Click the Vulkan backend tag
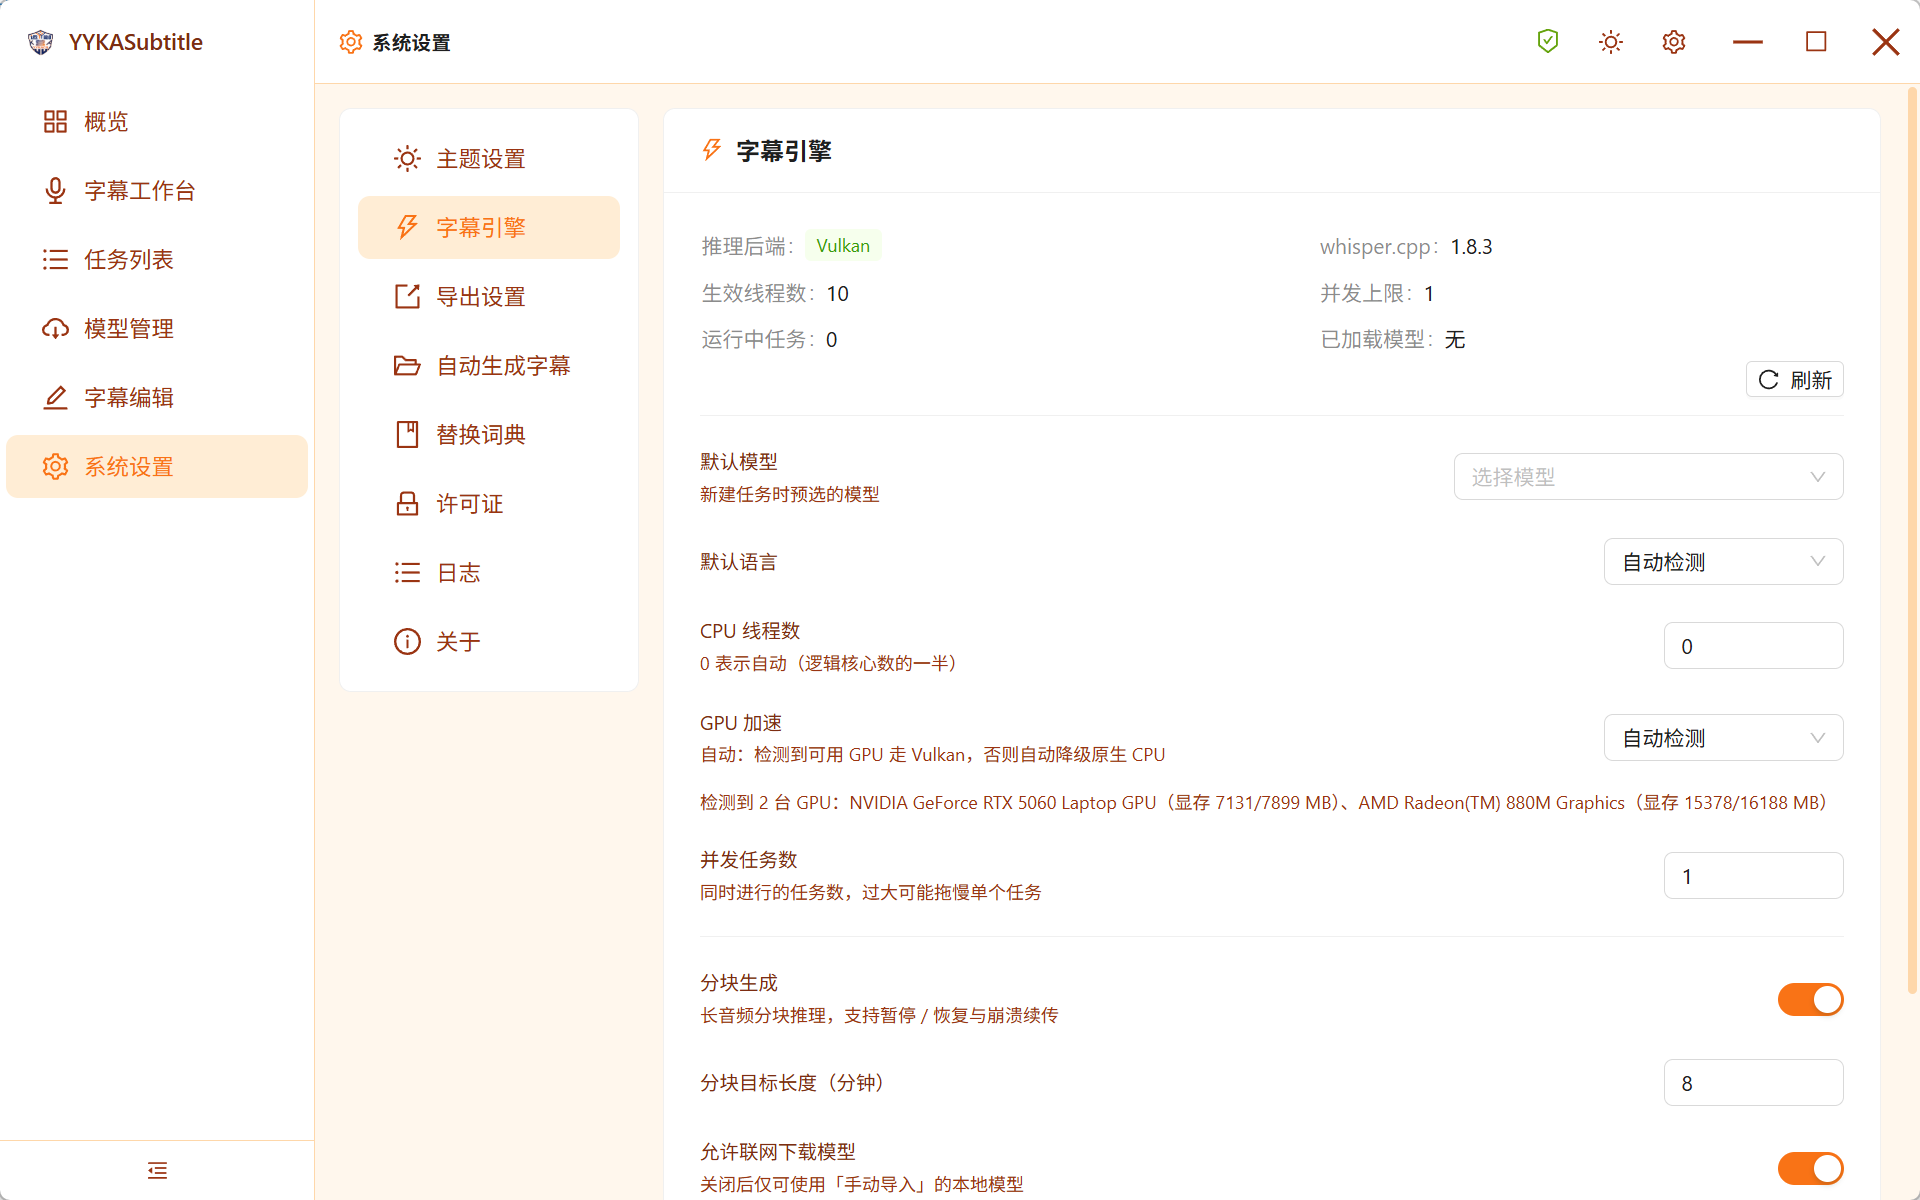Image resolution: width=1920 pixels, height=1200 pixels. tap(843, 246)
